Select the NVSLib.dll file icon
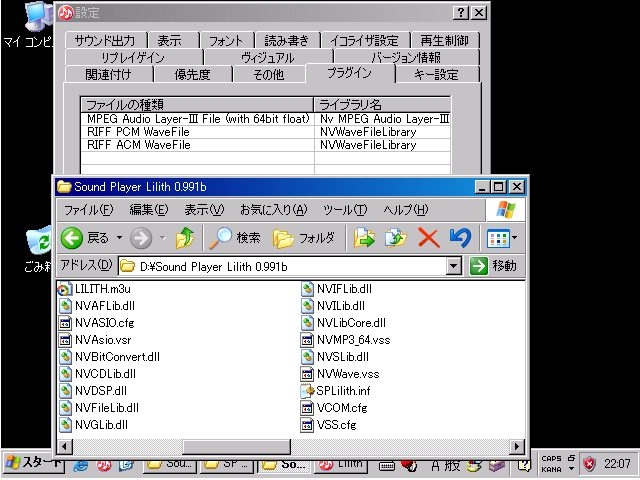This screenshot has width=640, height=480. pyautogui.click(x=307, y=357)
